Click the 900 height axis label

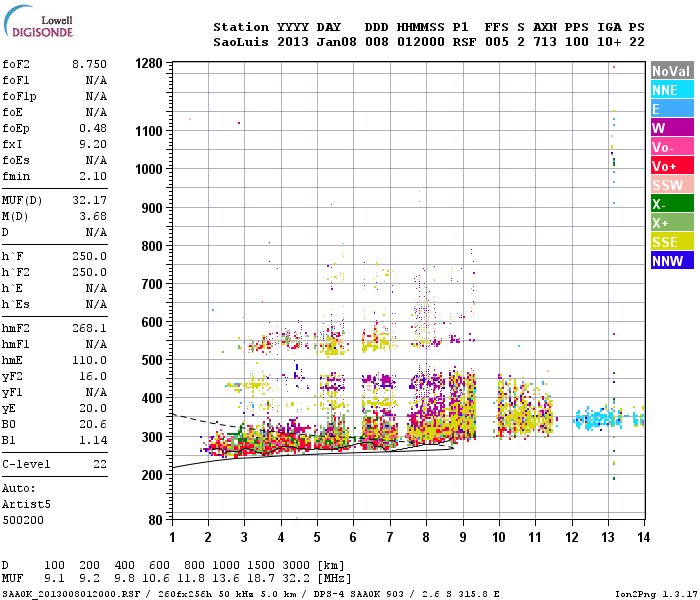coord(152,208)
